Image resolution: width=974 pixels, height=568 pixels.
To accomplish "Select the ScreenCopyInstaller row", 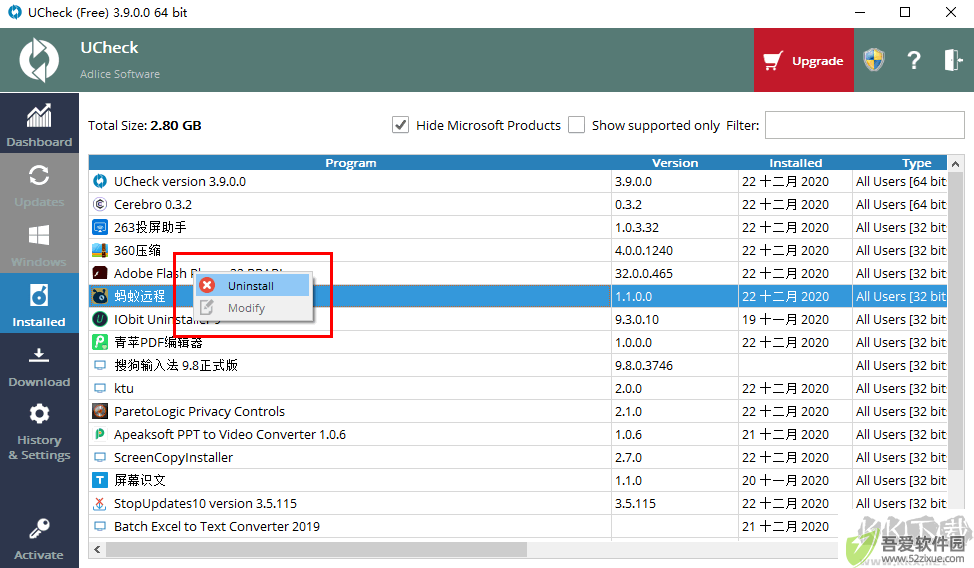I will coord(518,457).
